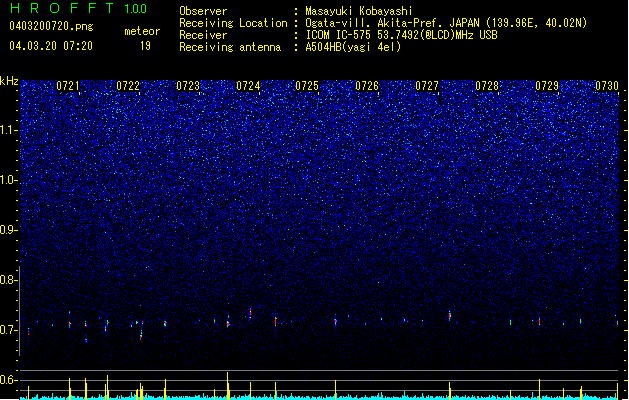
Task: Click the 1.1 frequency axis label
Action: coord(8,130)
